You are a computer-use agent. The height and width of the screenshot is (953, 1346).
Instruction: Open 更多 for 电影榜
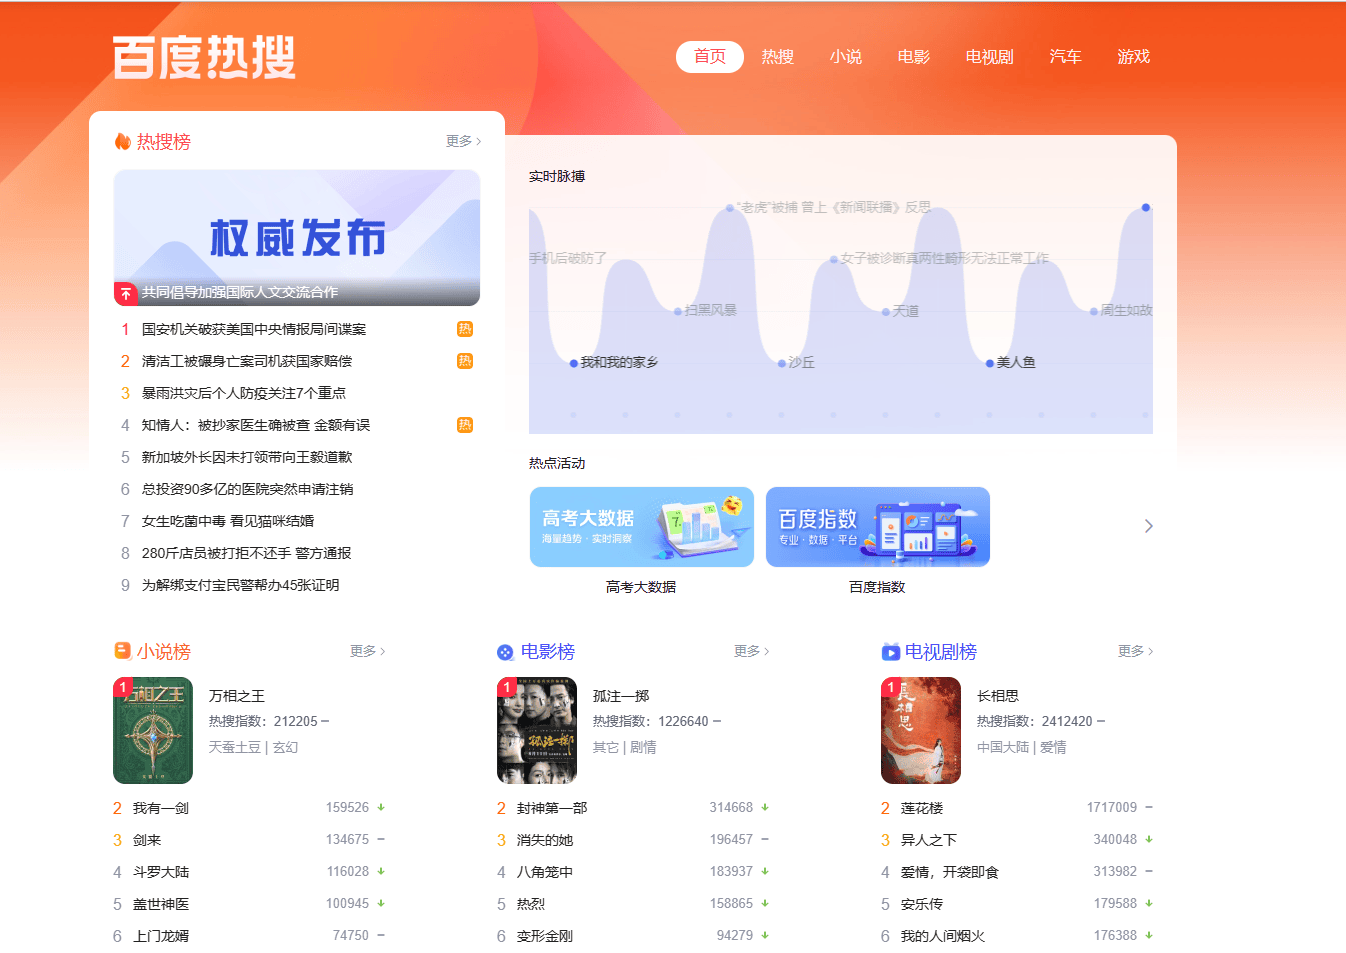[751, 651]
